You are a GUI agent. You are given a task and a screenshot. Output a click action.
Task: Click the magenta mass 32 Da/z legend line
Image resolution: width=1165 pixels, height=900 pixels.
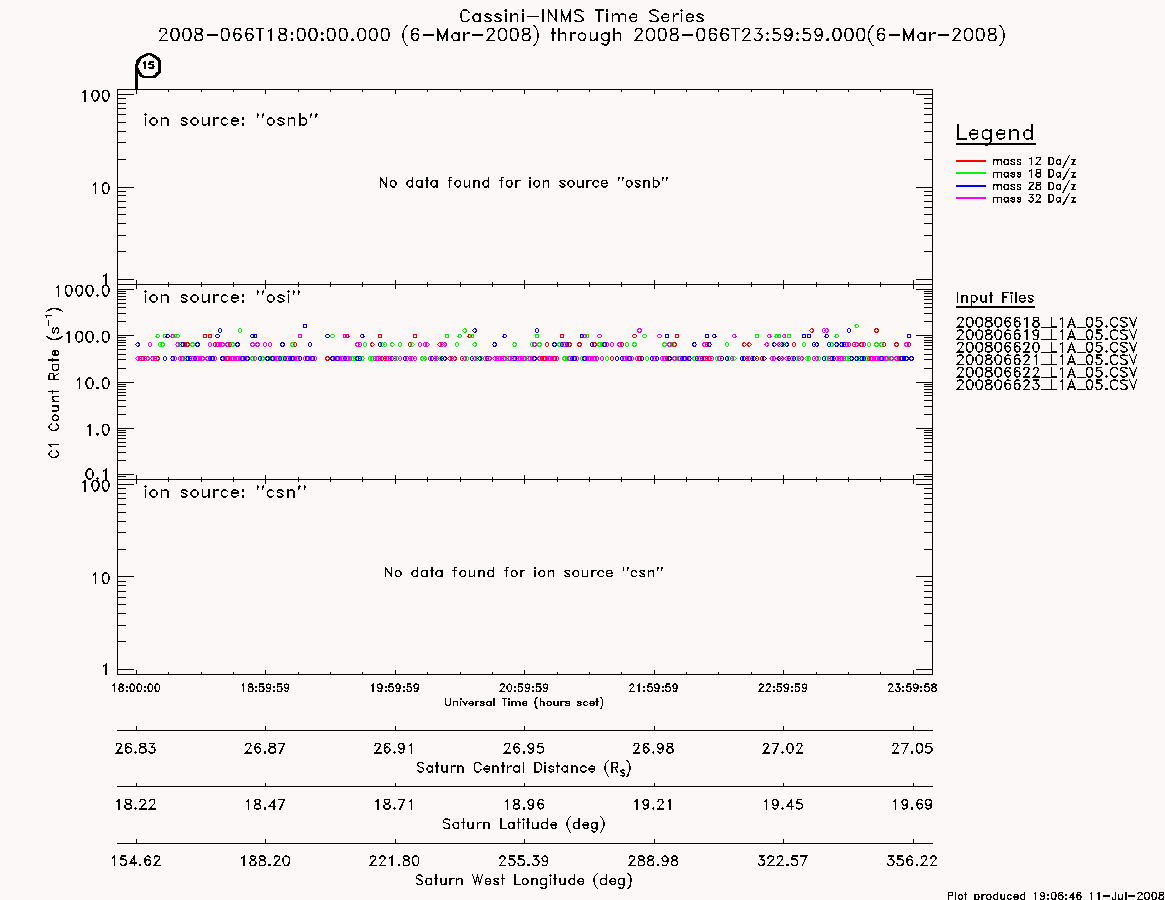tap(970, 198)
